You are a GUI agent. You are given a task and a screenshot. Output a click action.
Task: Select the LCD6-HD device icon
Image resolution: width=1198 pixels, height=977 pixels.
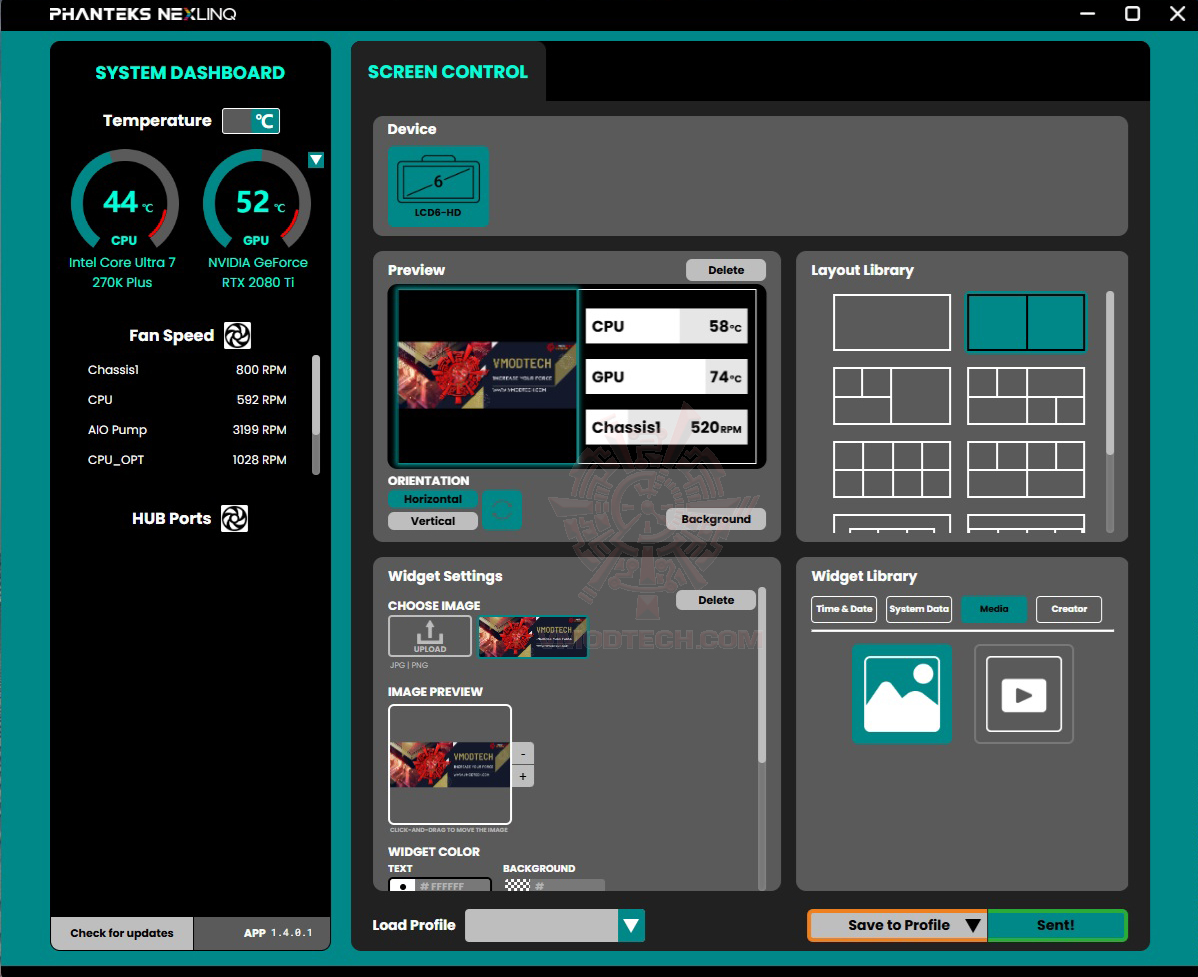pos(438,186)
